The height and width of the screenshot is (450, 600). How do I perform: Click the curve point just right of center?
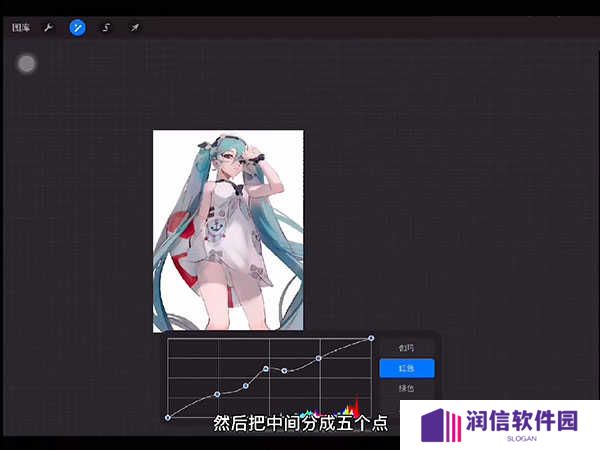coord(284,370)
